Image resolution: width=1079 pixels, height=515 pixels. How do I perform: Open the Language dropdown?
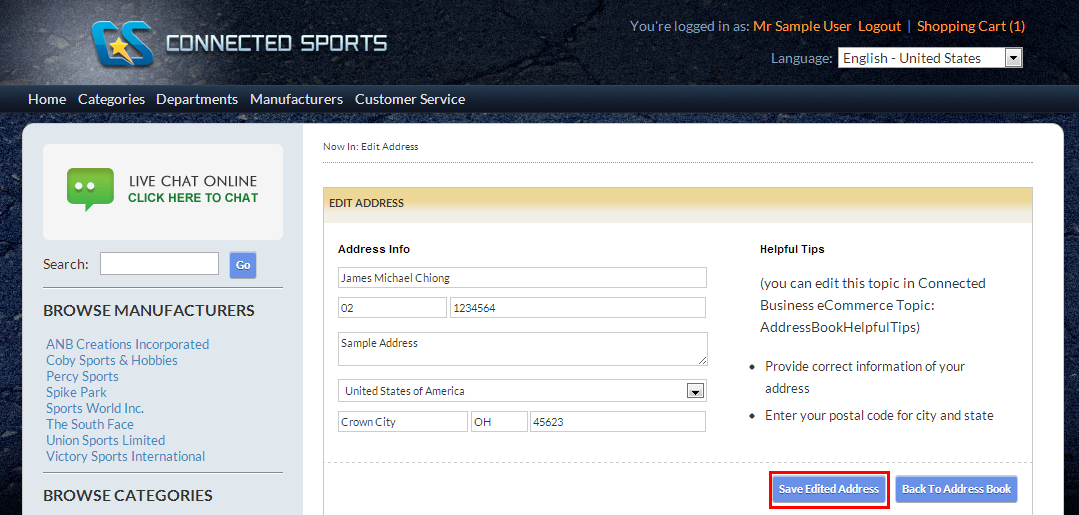point(929,58)
